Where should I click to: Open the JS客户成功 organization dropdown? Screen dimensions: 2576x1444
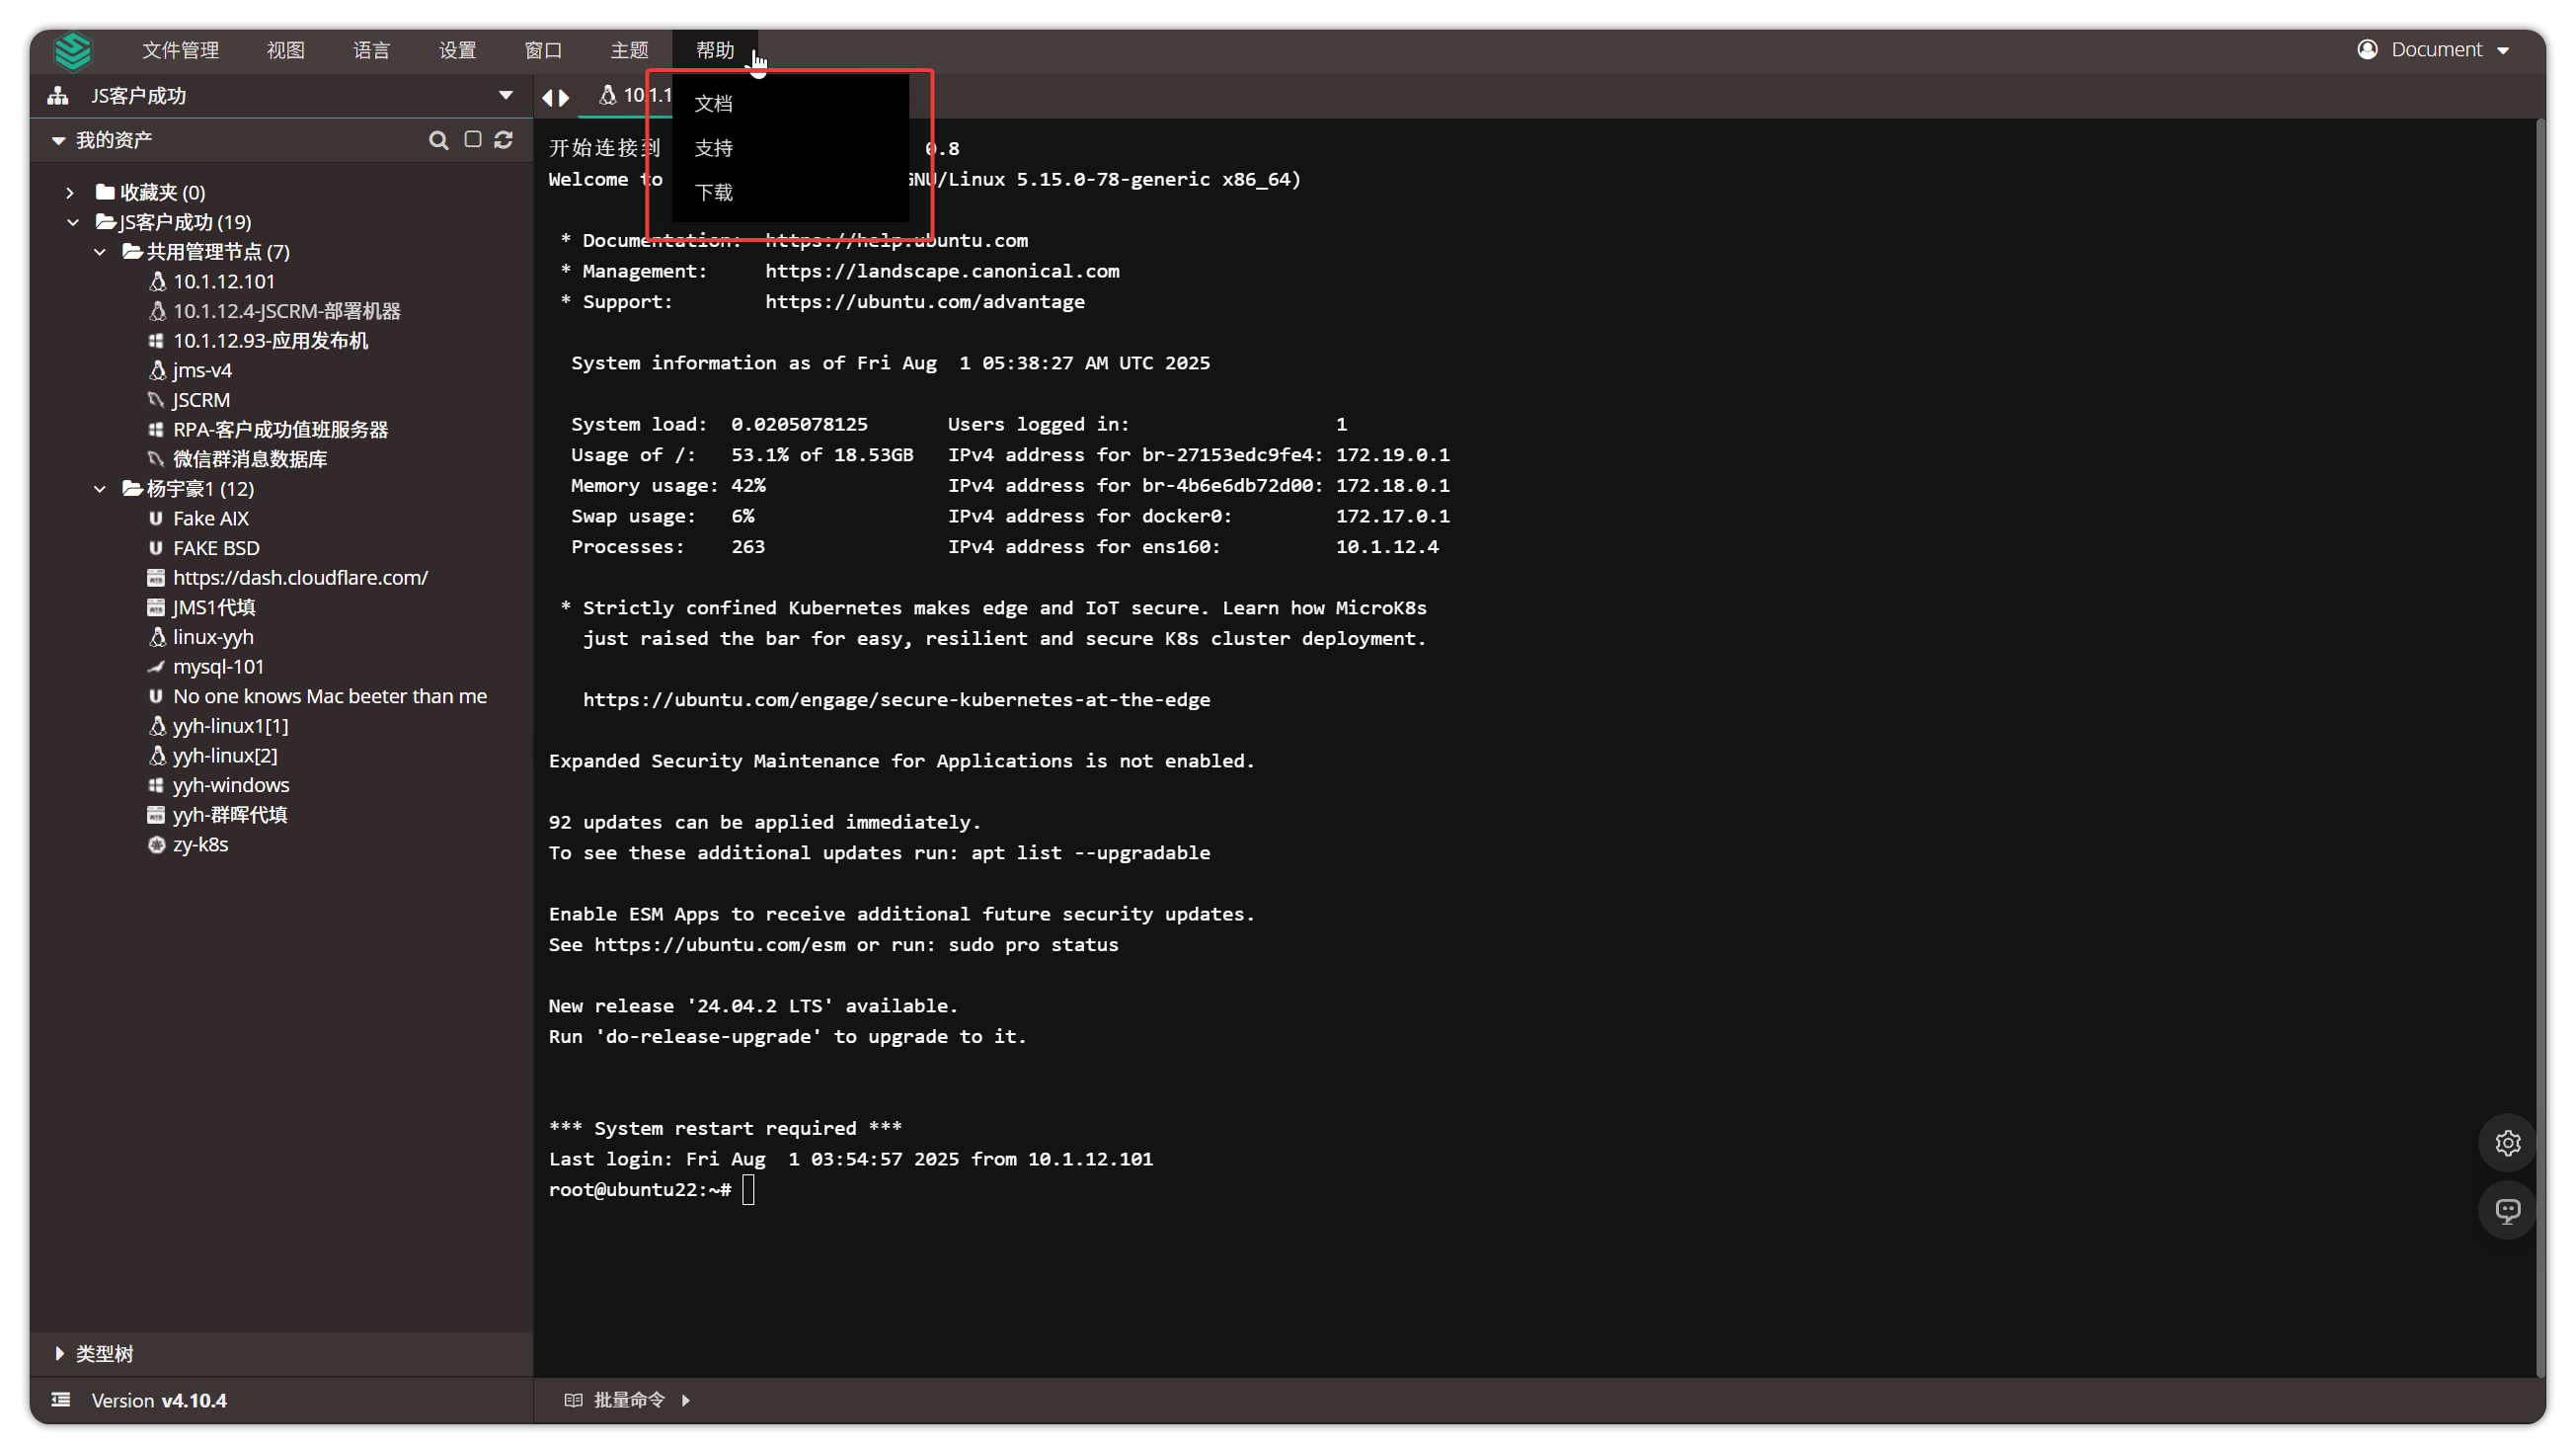(x=505, y=96)
